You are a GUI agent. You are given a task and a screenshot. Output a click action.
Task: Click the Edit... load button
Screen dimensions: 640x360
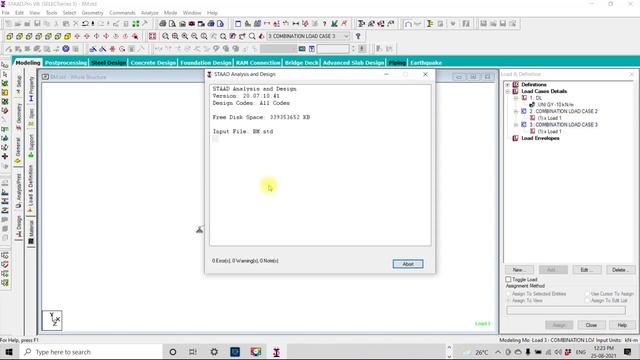(587, 270)
